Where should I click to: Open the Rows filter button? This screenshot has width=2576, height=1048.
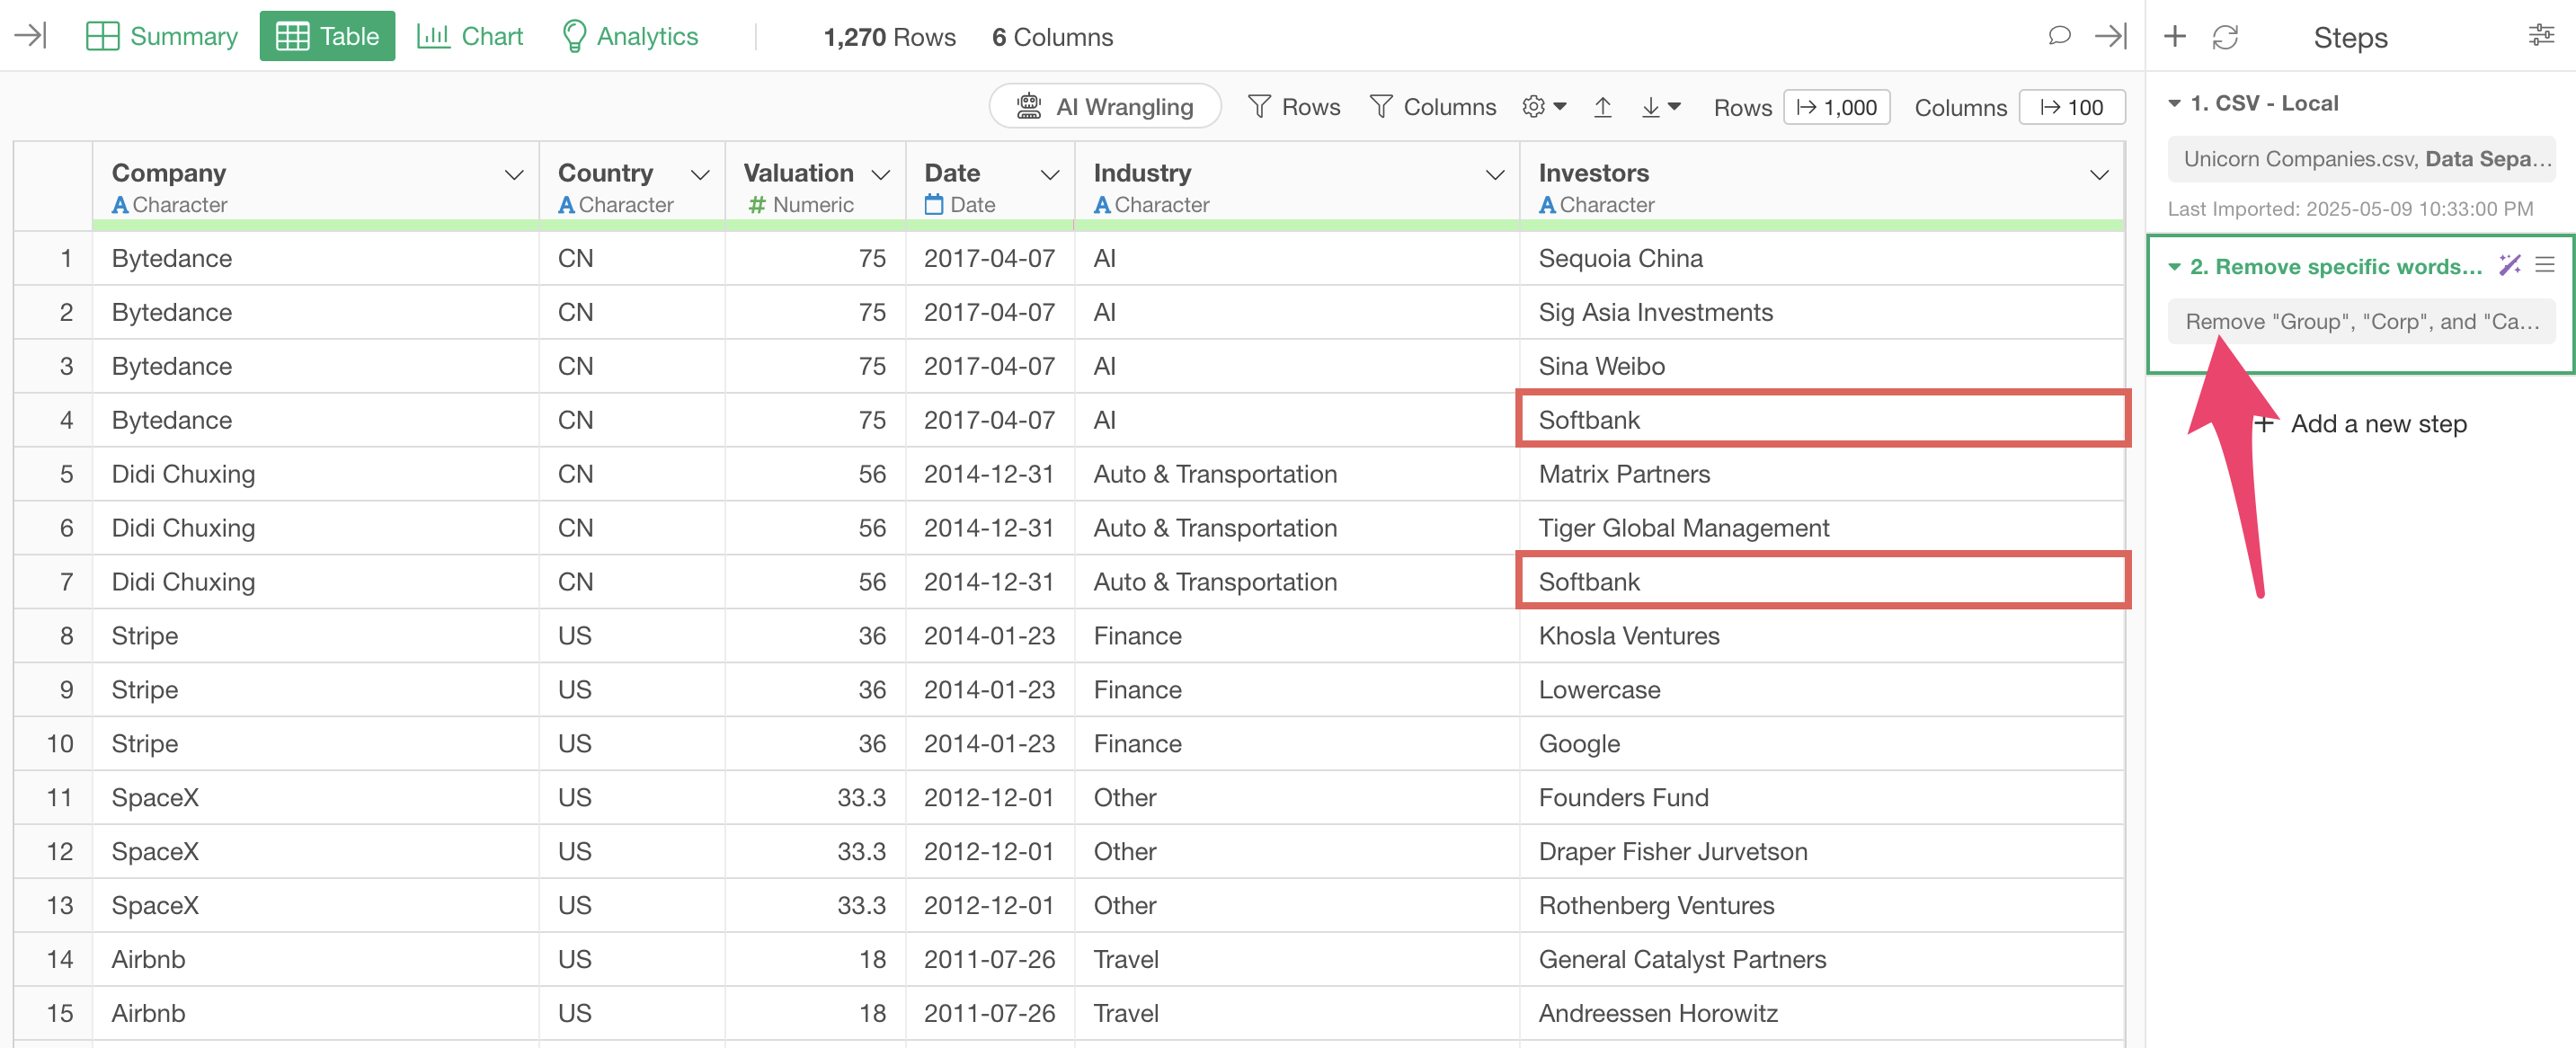pos(1293,106)
